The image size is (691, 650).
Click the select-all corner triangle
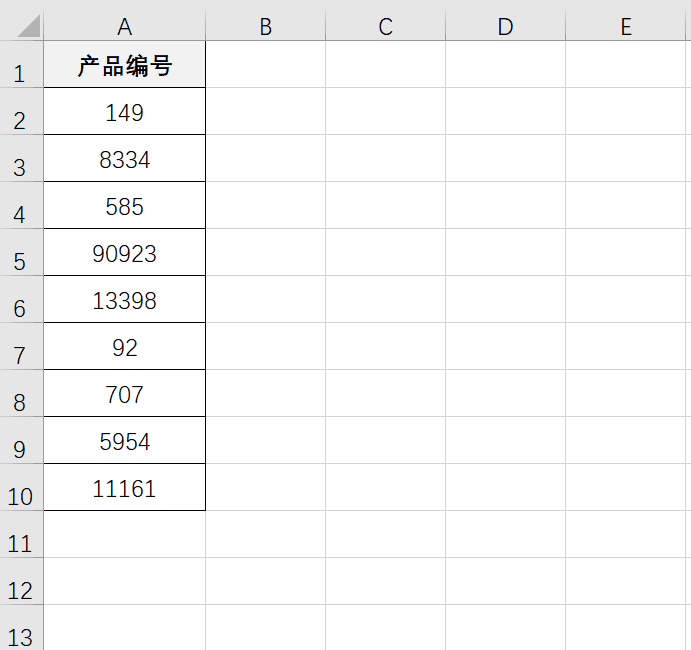[x=29, y=26]
